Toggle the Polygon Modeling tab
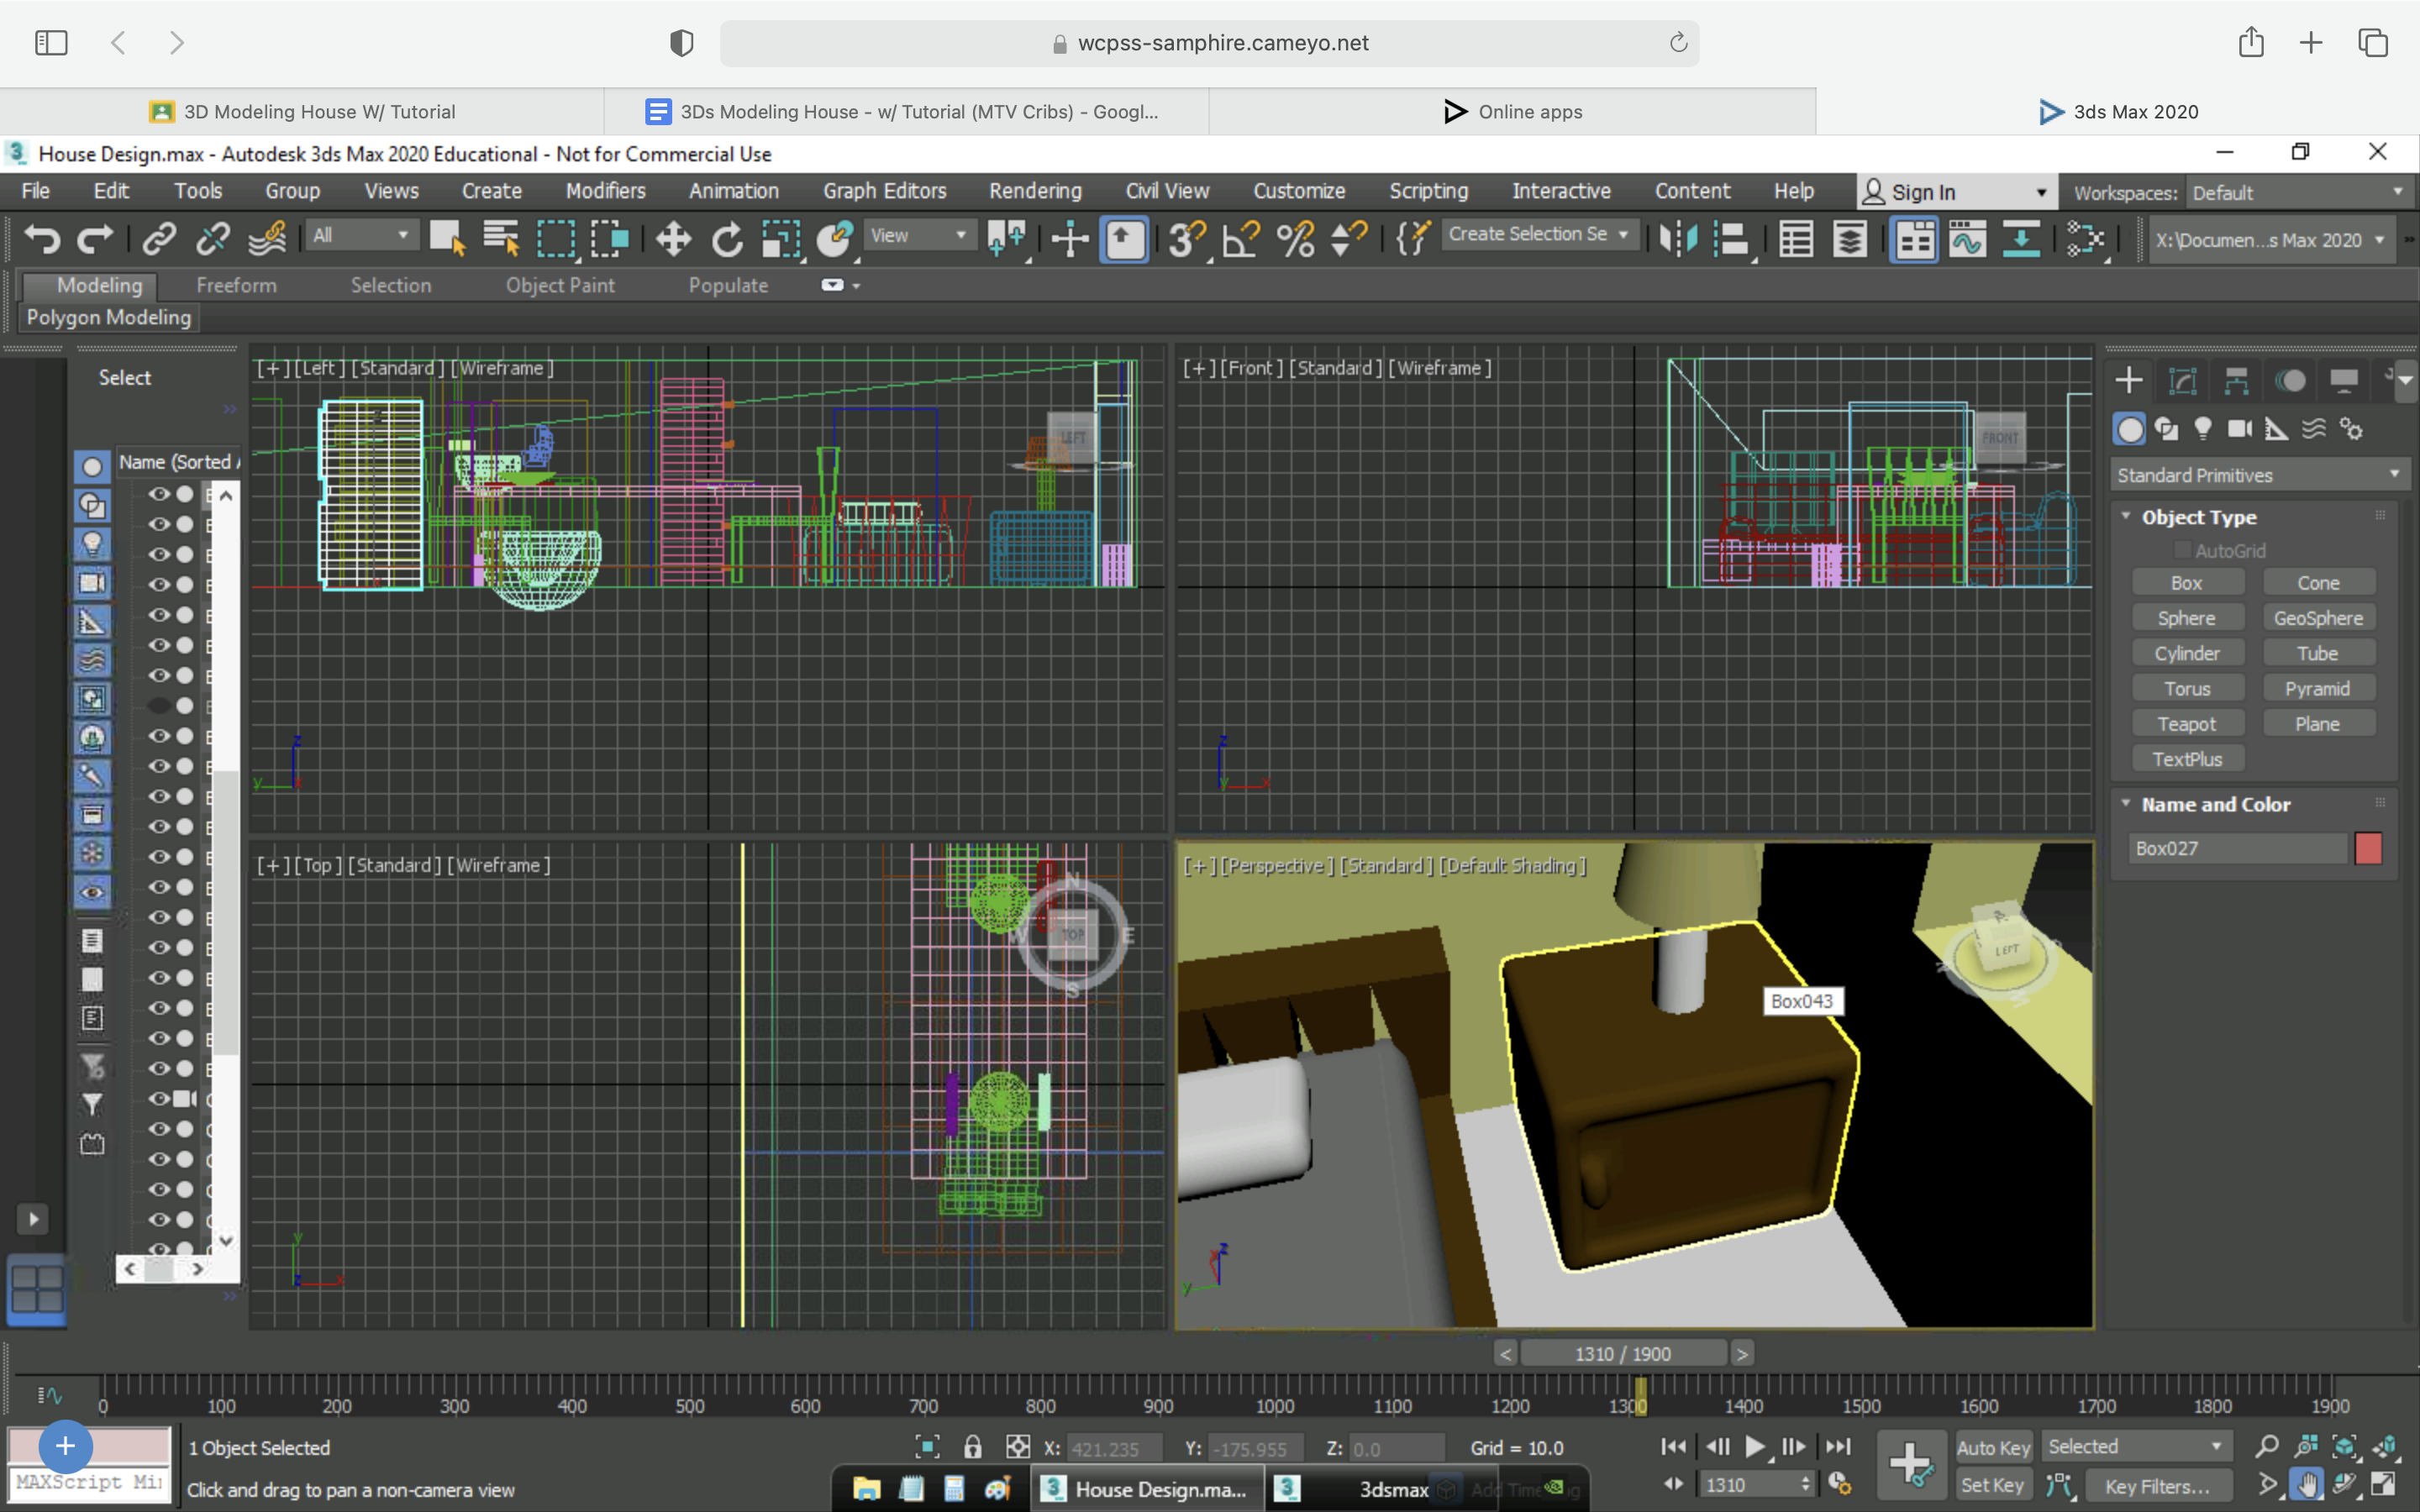Image resolution: width=2420 pixels, height=1512 pixels. point(108,317)
